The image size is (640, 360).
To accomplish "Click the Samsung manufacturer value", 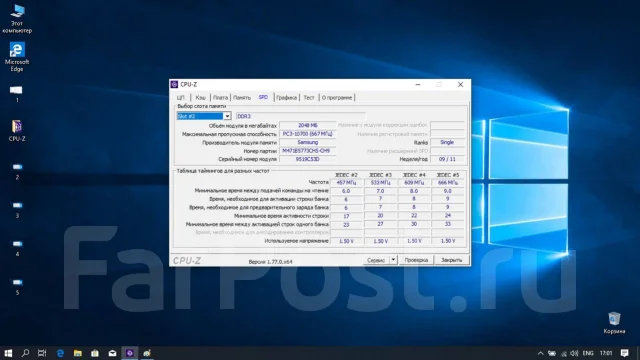I will pos(307,142).
